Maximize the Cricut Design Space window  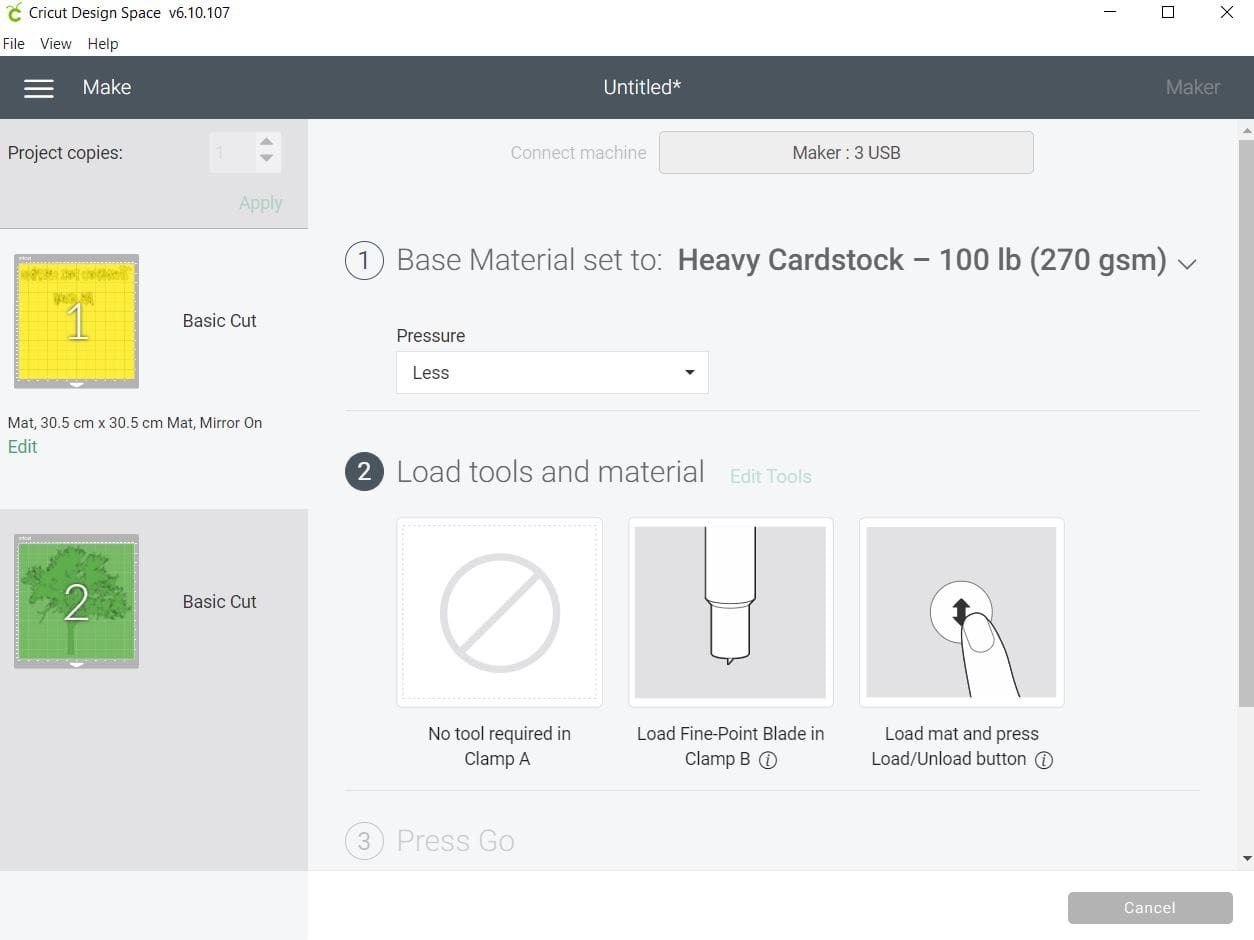coord(1168,13)
